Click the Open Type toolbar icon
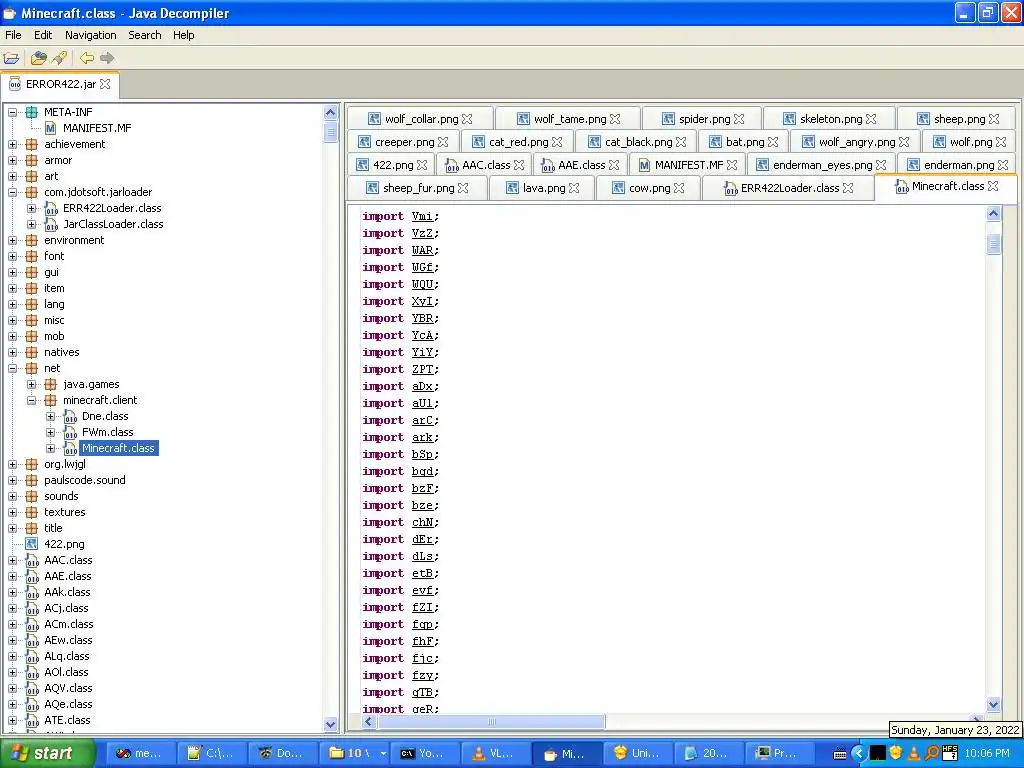The height and width of the screenshot is (768, 1024). [39, 58]
